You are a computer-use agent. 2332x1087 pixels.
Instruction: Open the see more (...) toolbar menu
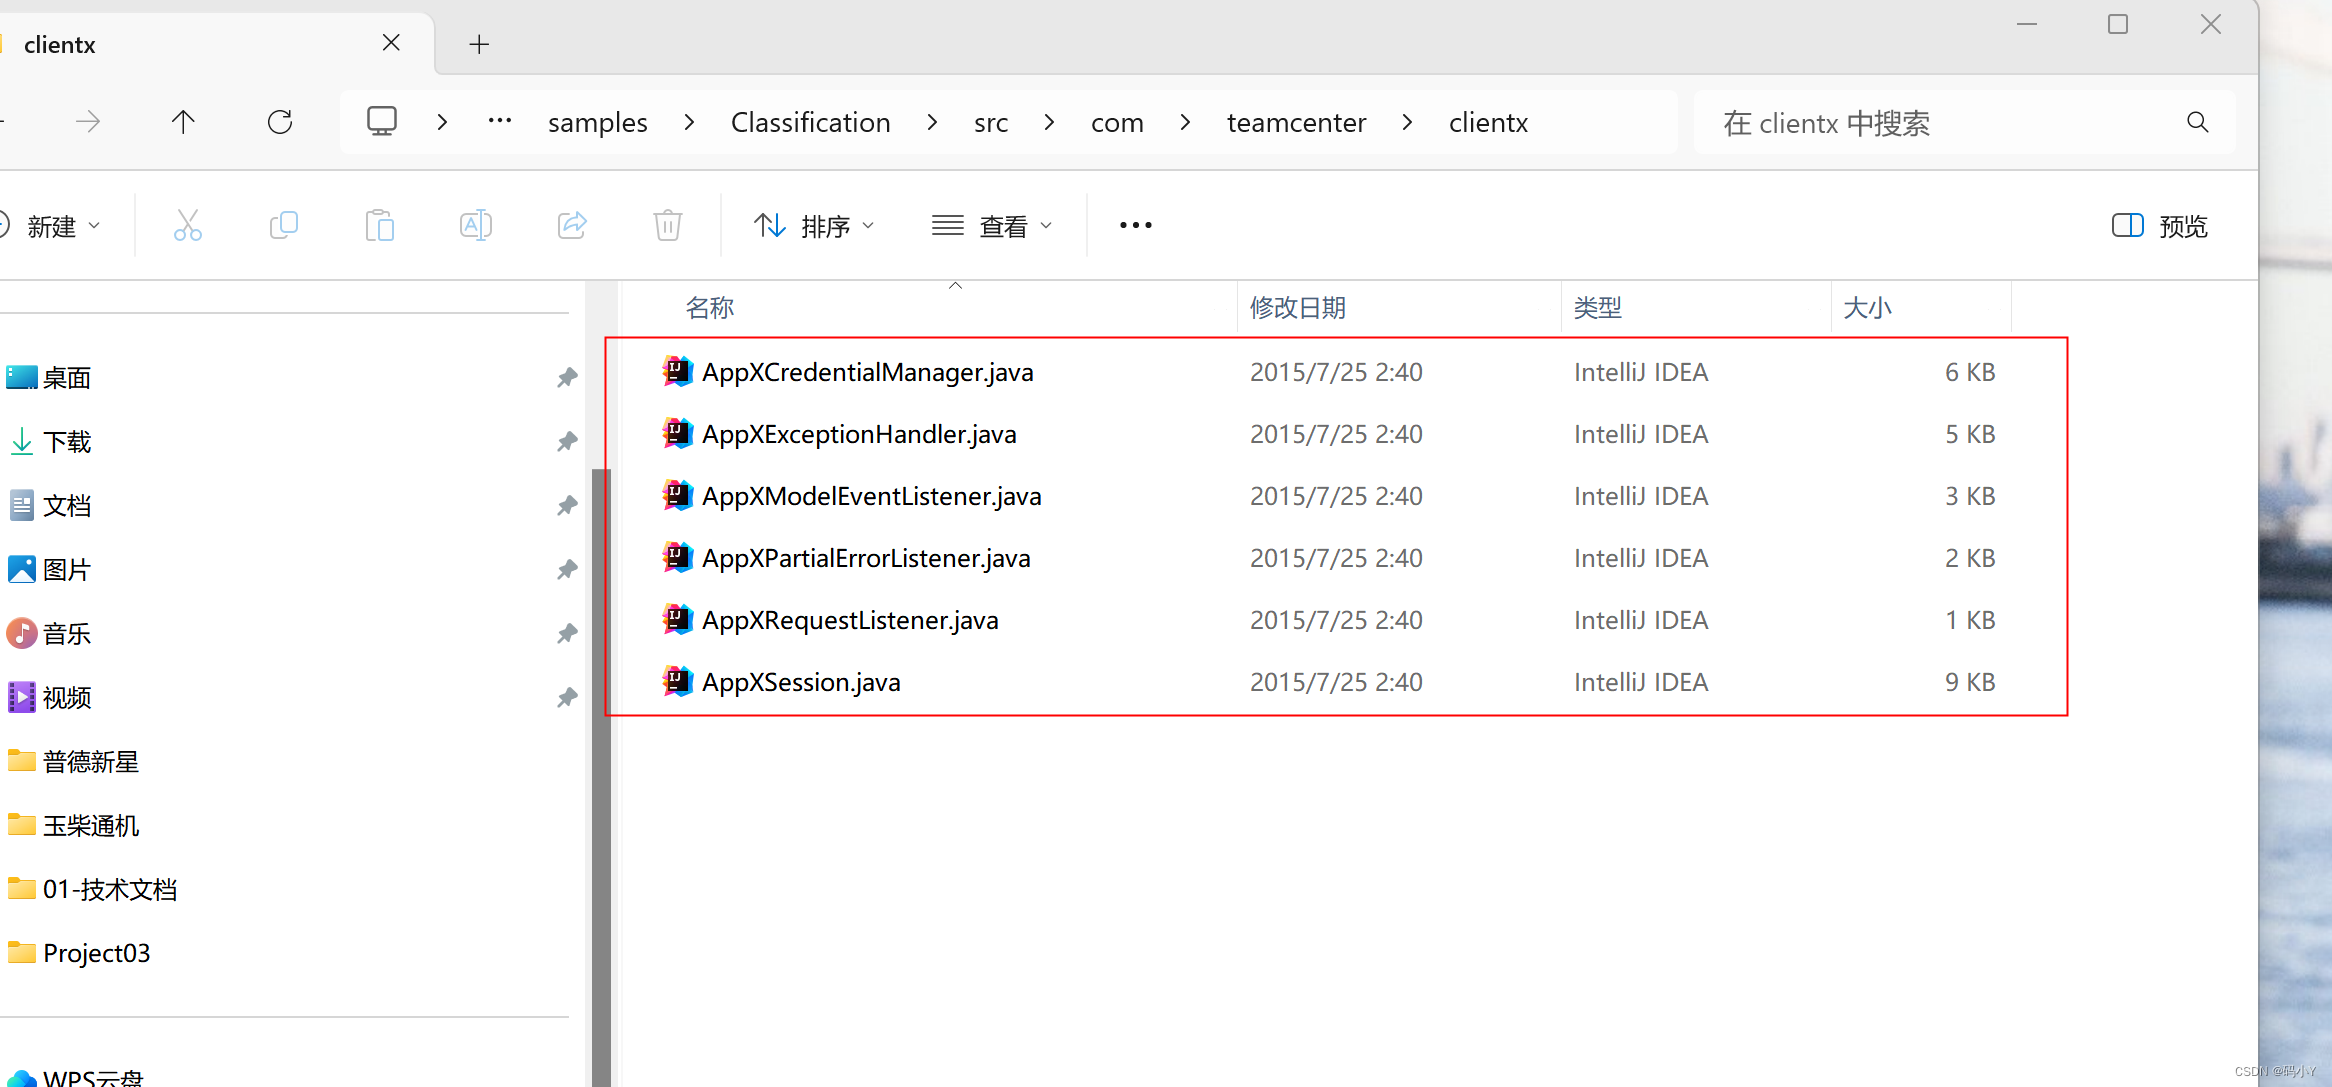tap(1135, 225)
